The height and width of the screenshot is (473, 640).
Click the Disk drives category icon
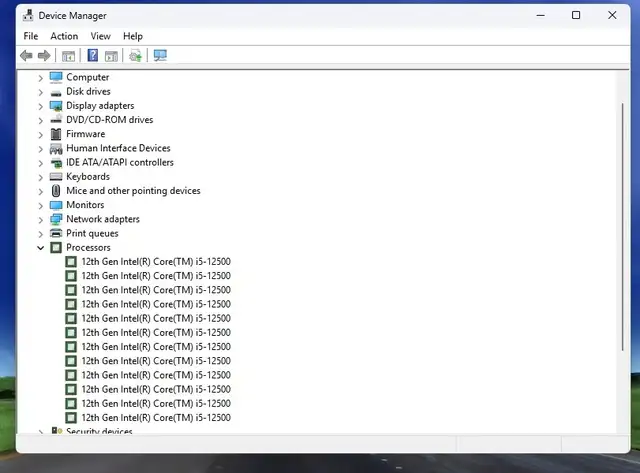click(x=56, y=92)
